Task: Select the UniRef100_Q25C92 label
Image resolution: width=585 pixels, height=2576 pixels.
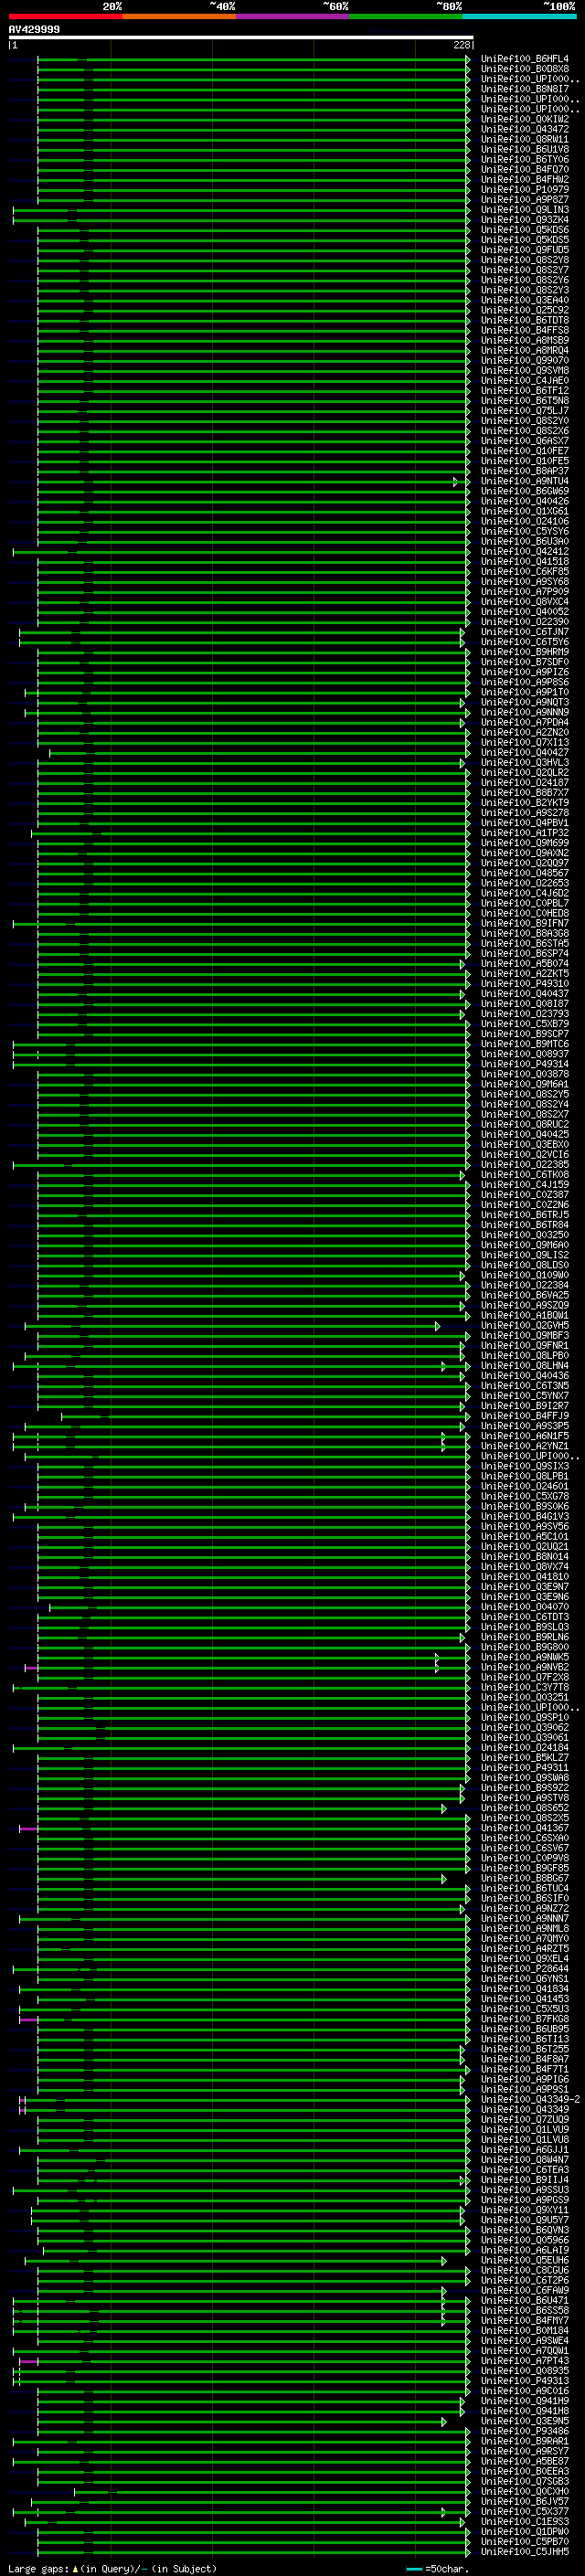Action: pyautogui.click(x=525, y=310)
